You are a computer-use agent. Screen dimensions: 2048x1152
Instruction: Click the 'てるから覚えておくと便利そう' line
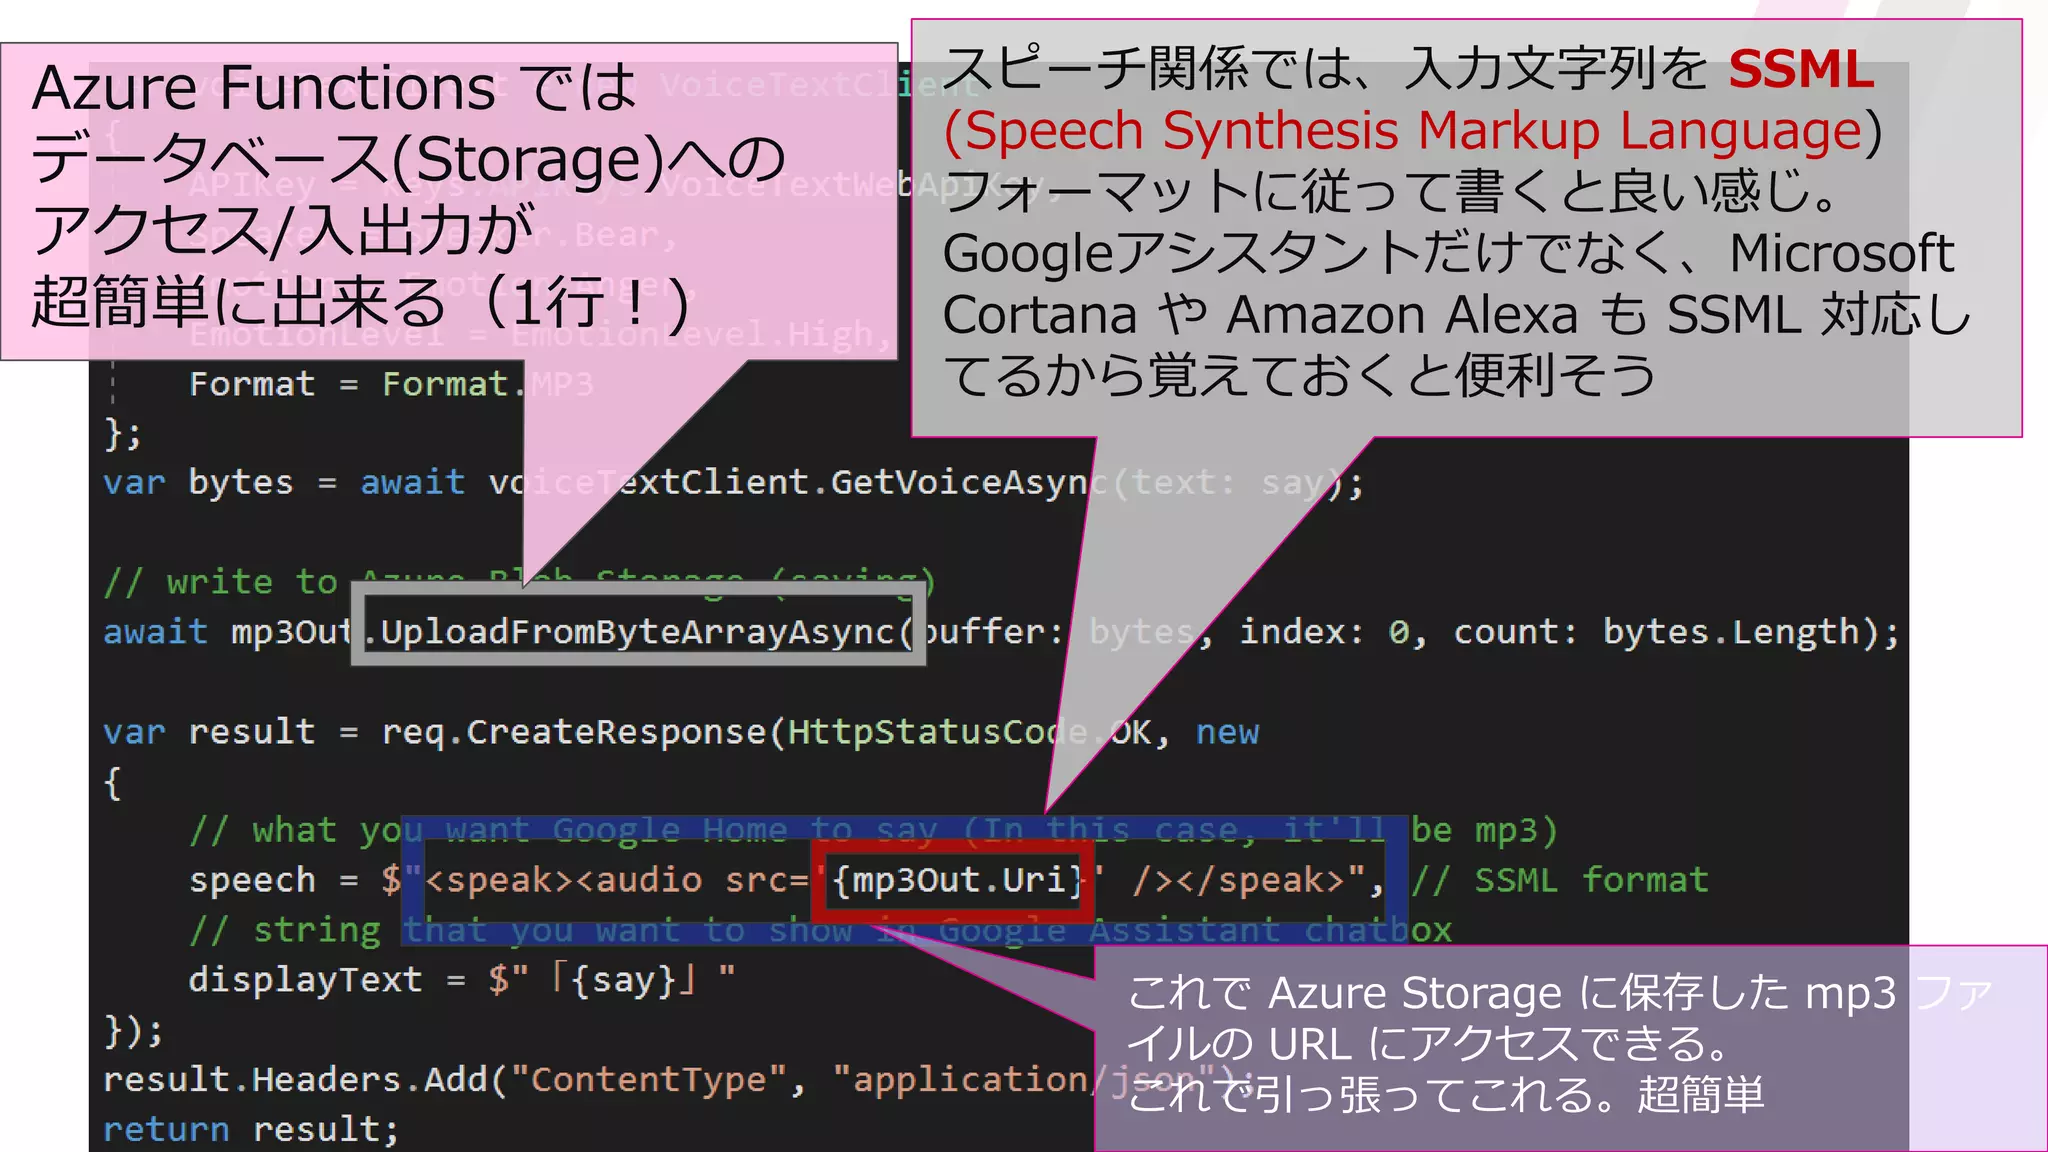pyautogui.click(x=1299, y=376)
